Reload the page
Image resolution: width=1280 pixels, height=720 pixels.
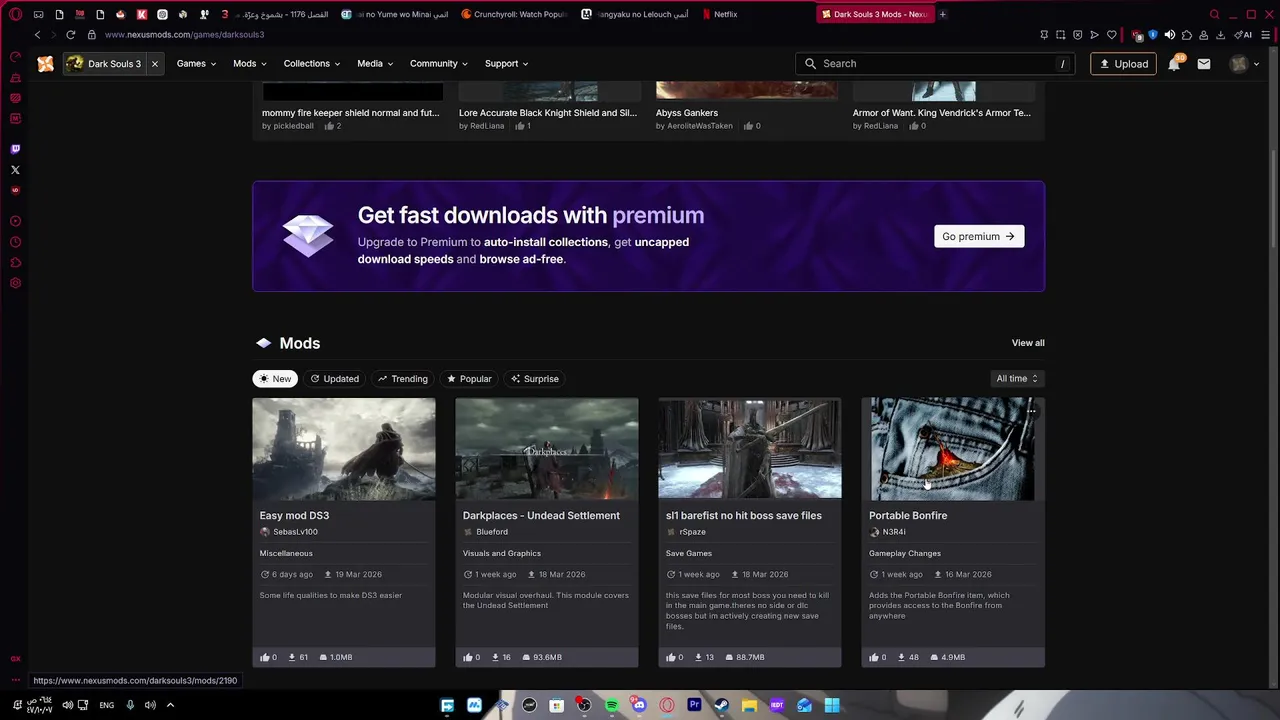tap(71, 35)
